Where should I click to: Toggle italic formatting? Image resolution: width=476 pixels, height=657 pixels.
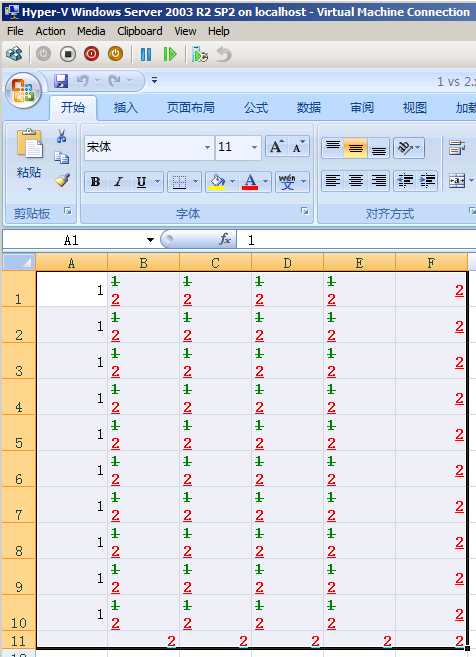coord(119,182)
